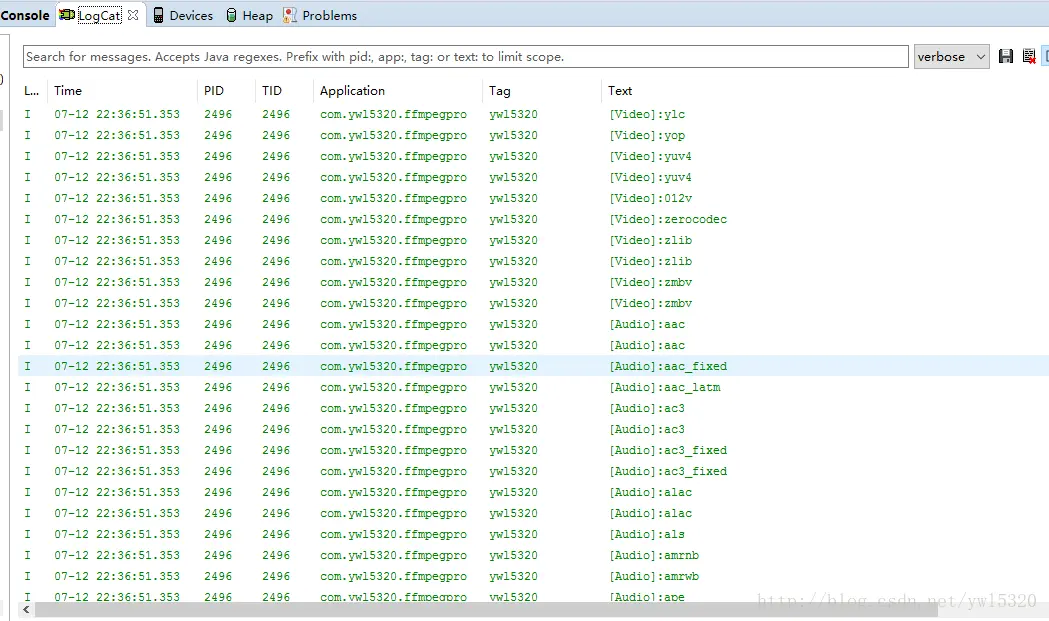Select the [Video]:yop log row
This screenshot has width=1049, height=621.
pos(533,135)
